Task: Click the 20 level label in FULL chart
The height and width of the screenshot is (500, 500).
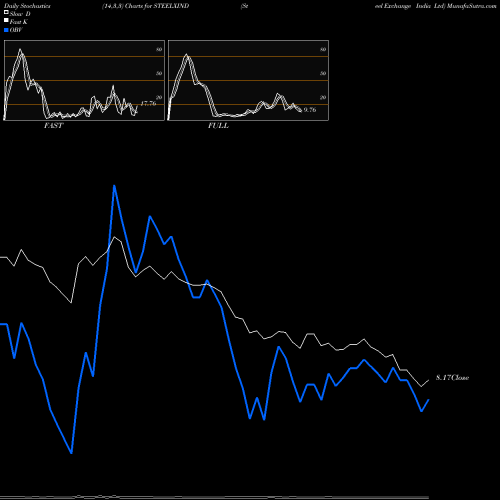Action: [x=323, y=97]
